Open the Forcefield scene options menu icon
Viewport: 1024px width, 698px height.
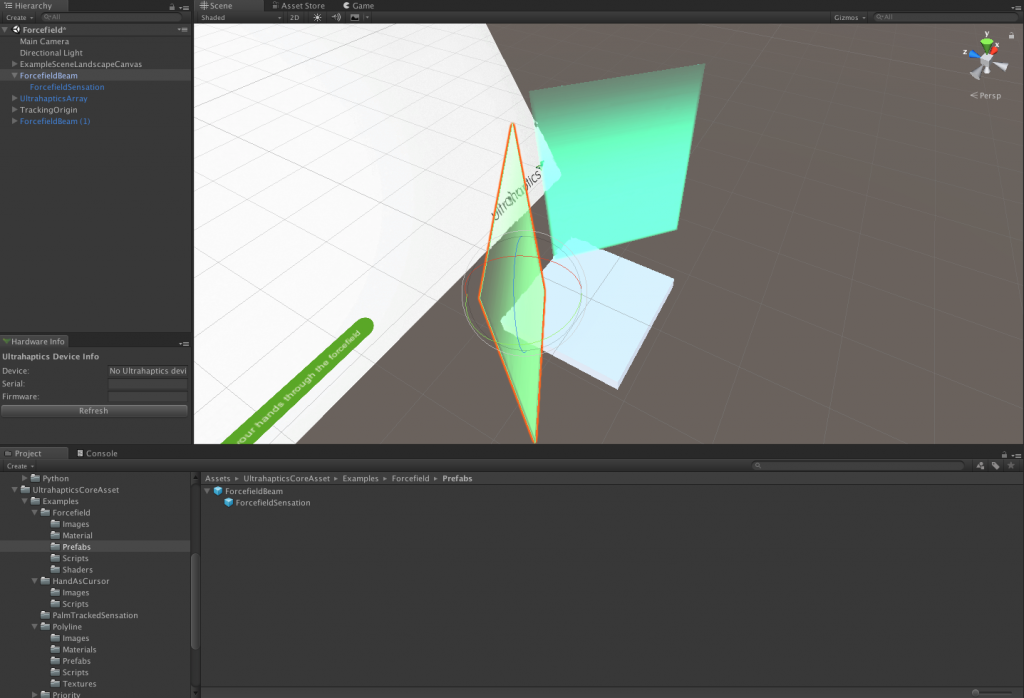click(183, 30)
